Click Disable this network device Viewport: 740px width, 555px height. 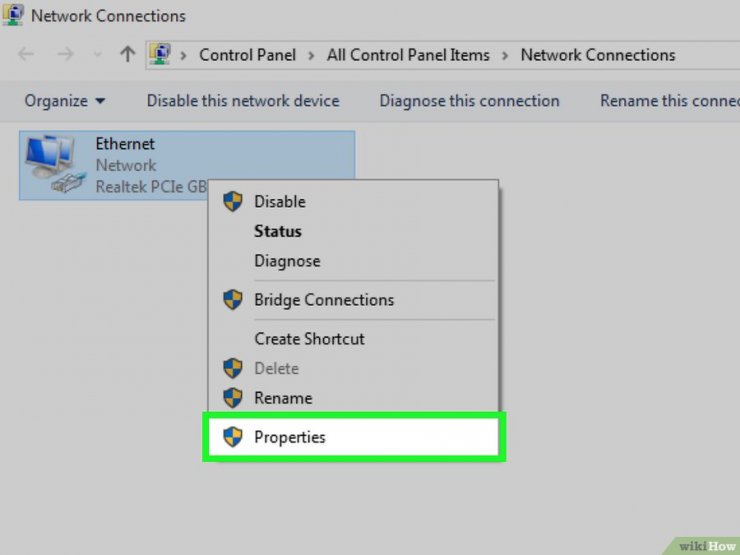(243, 101)
